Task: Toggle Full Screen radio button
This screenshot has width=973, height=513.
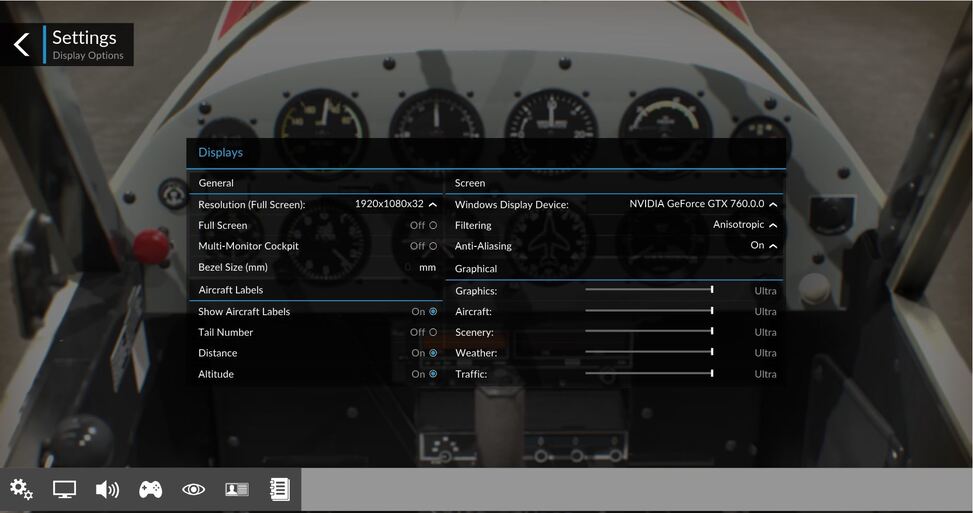Action: click(x=432, y=225)
